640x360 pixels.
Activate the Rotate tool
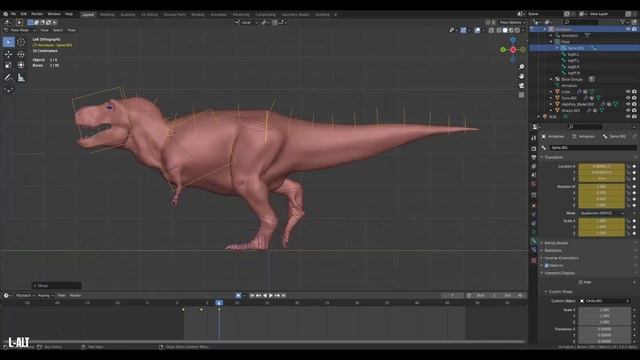[21, 54]
